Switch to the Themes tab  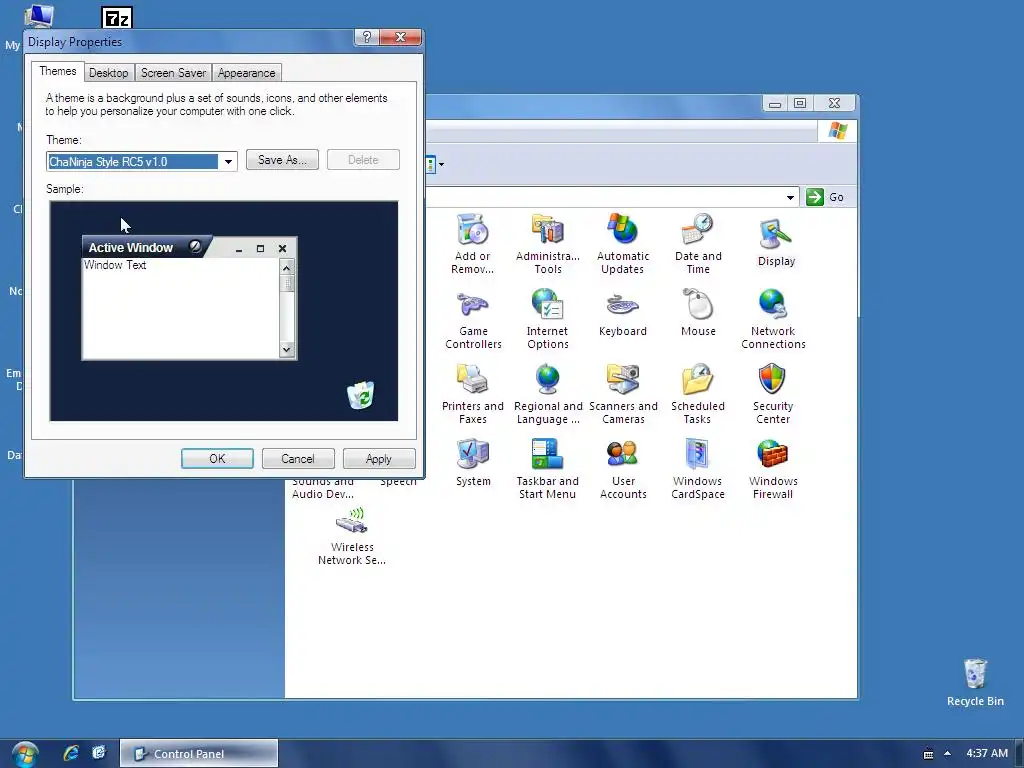[57, 71]
